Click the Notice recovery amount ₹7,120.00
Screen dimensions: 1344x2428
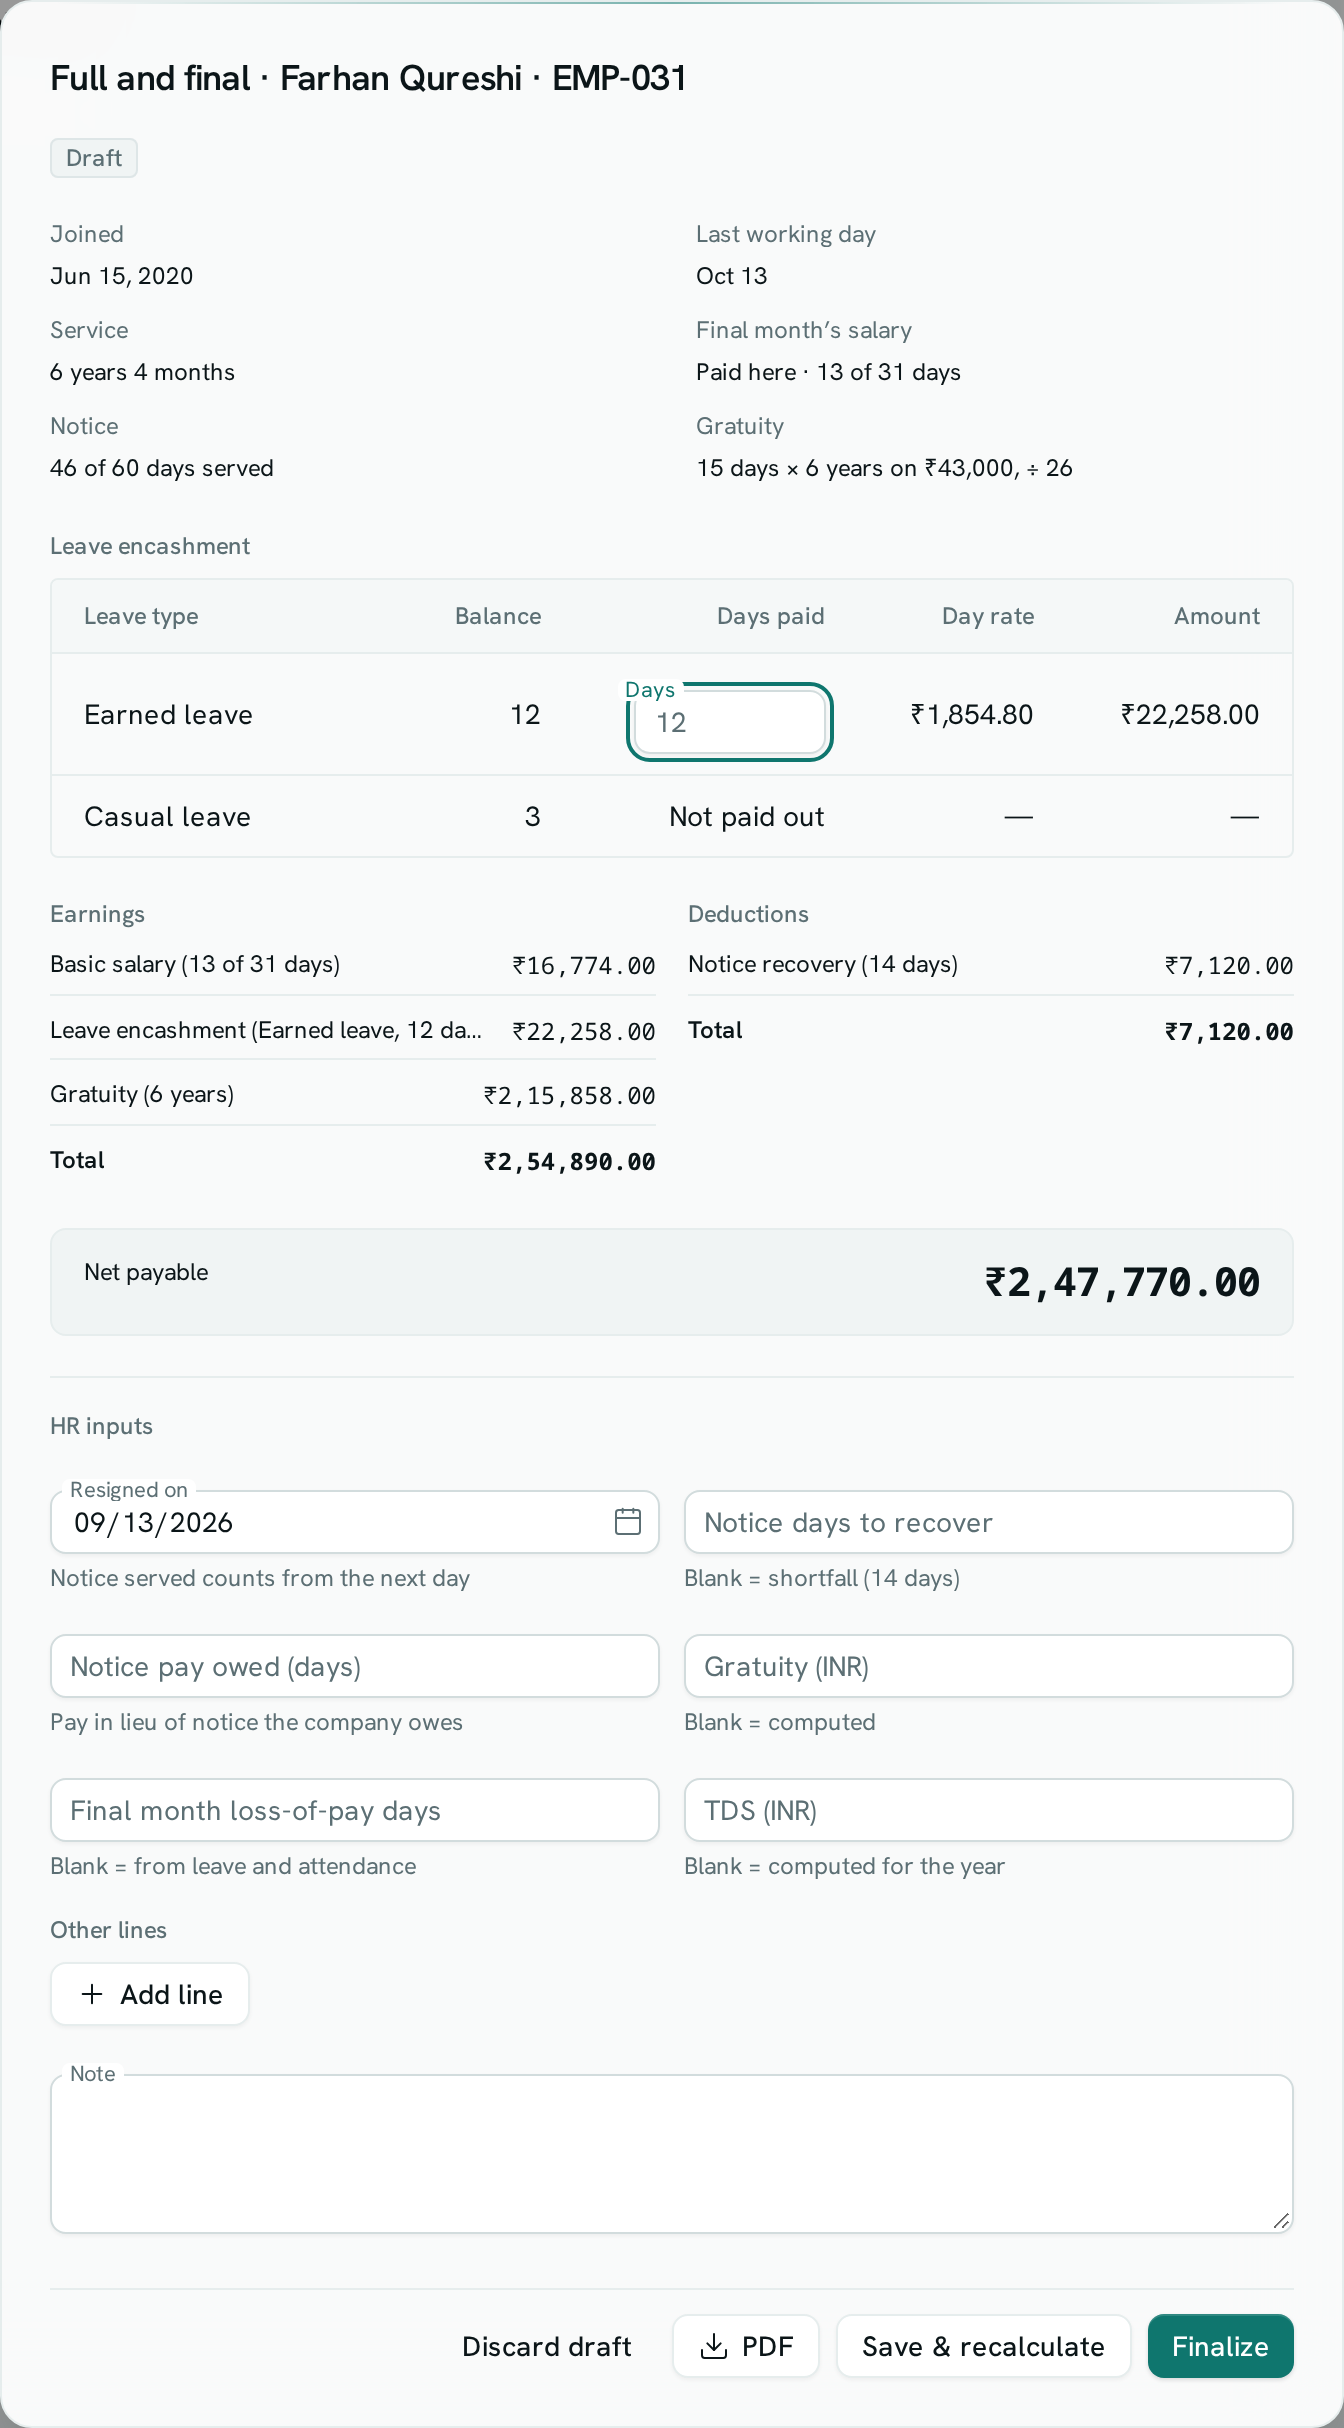[1228, 965]
